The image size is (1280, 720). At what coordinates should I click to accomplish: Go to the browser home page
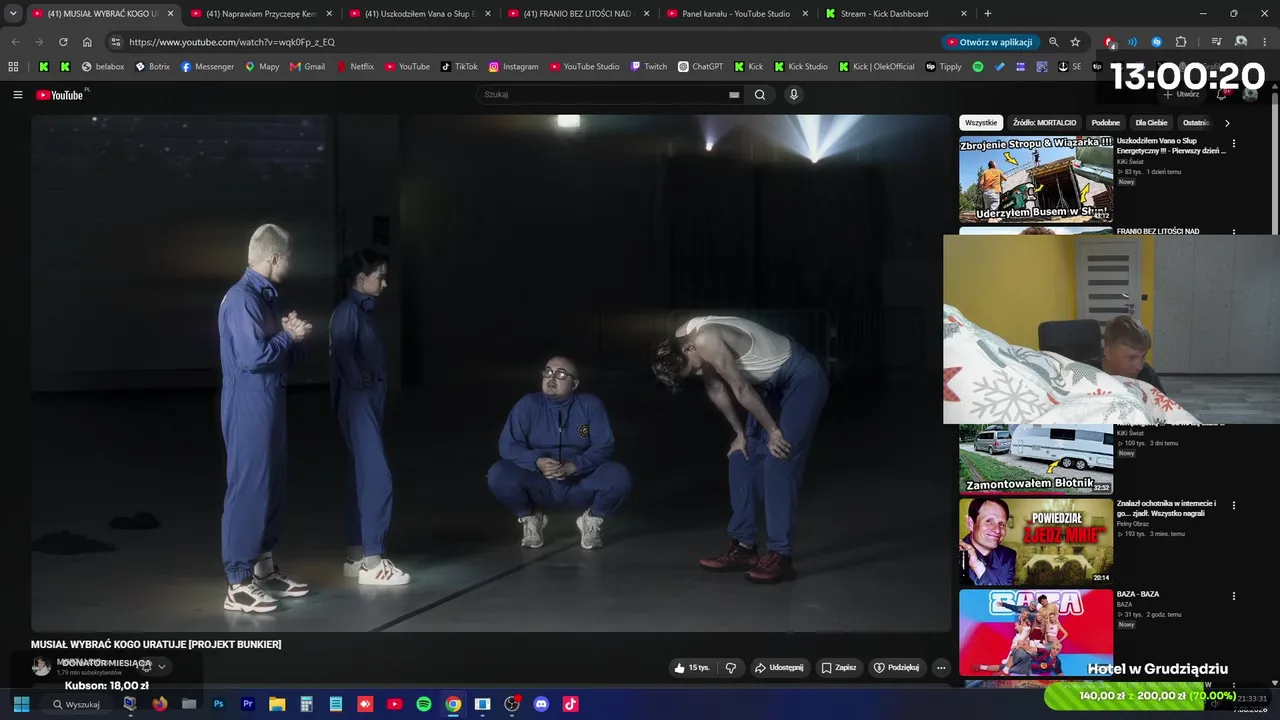(x=87, y=42)
